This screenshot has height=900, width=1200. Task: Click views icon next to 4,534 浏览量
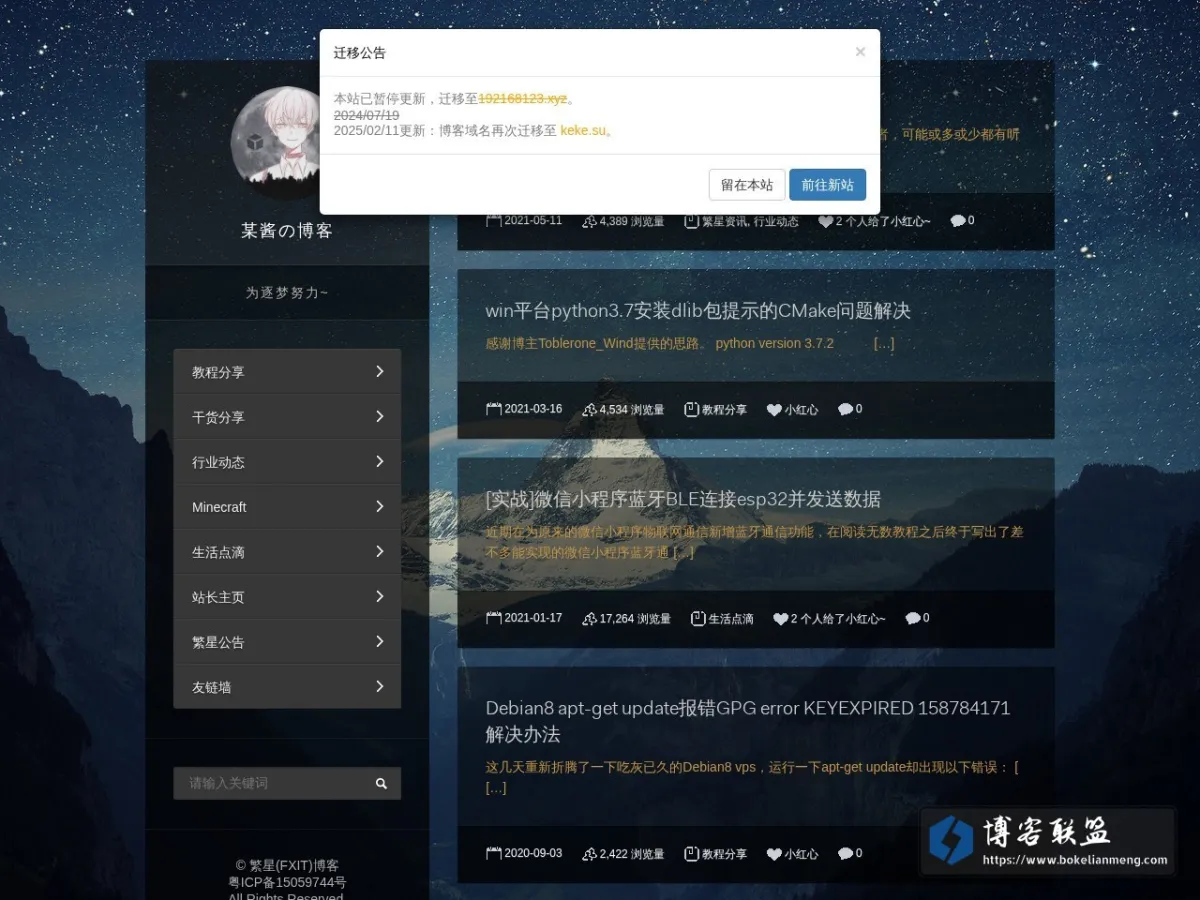click(589, 410)
